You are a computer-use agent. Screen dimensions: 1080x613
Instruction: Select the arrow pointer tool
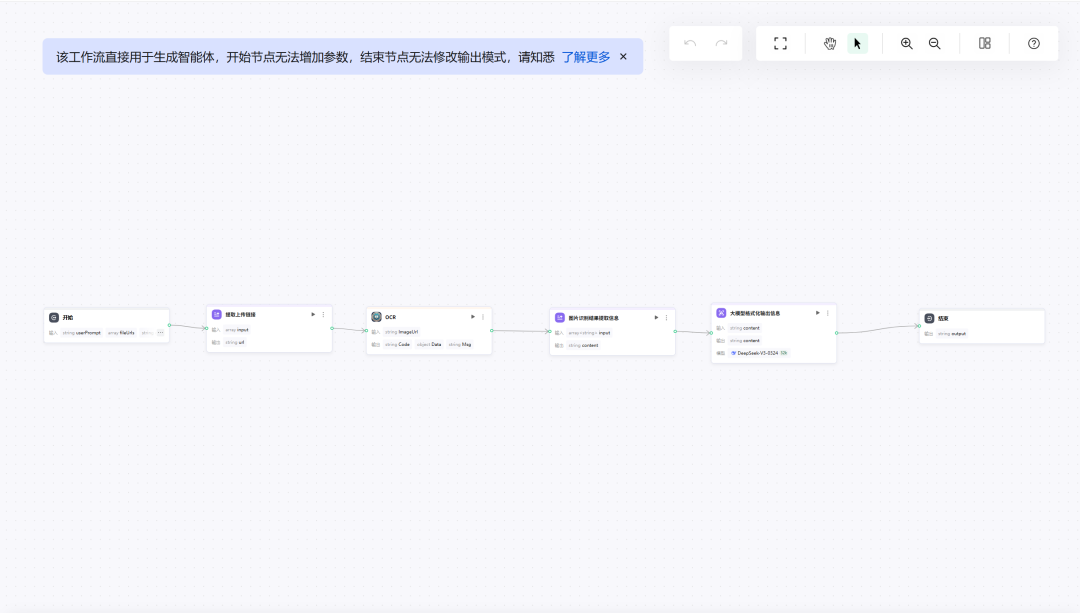click(x=857, y=43)
